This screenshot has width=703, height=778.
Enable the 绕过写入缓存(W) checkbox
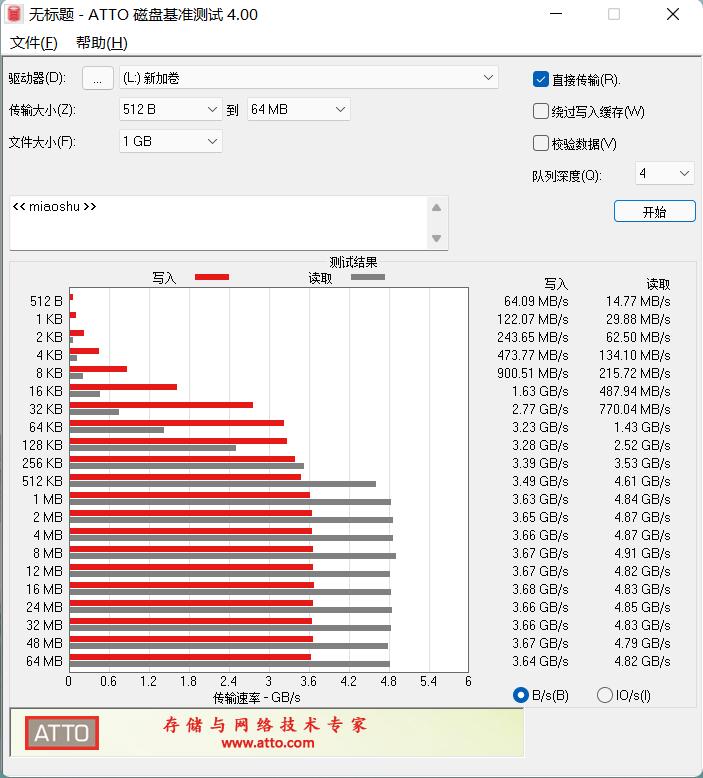[540, 111]
